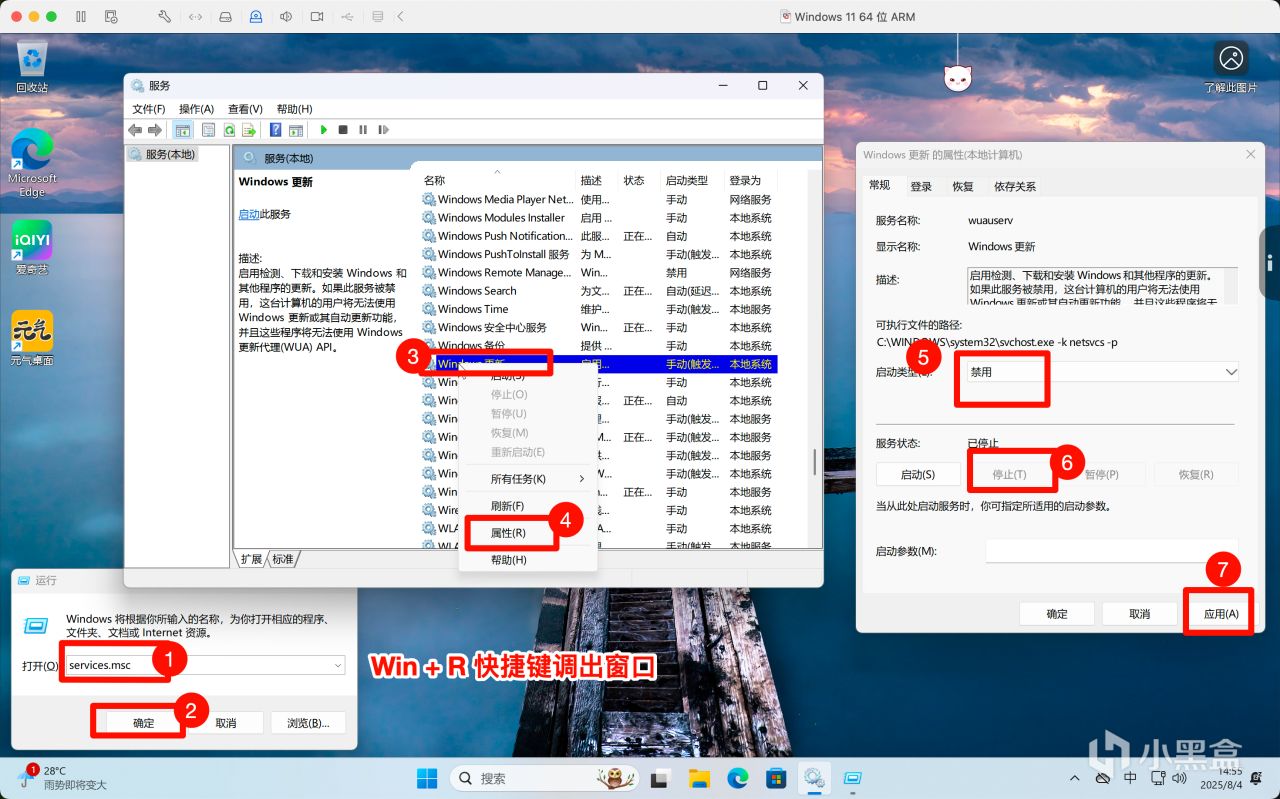
Task: Open the iQIYI desktop icon
Action: [32, 247]
